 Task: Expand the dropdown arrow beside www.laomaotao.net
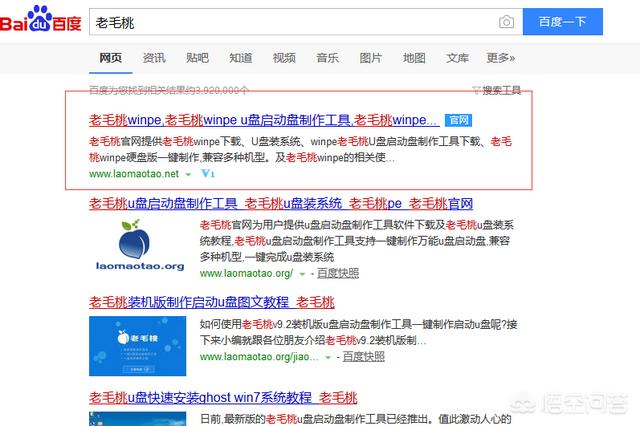[188, 175]
